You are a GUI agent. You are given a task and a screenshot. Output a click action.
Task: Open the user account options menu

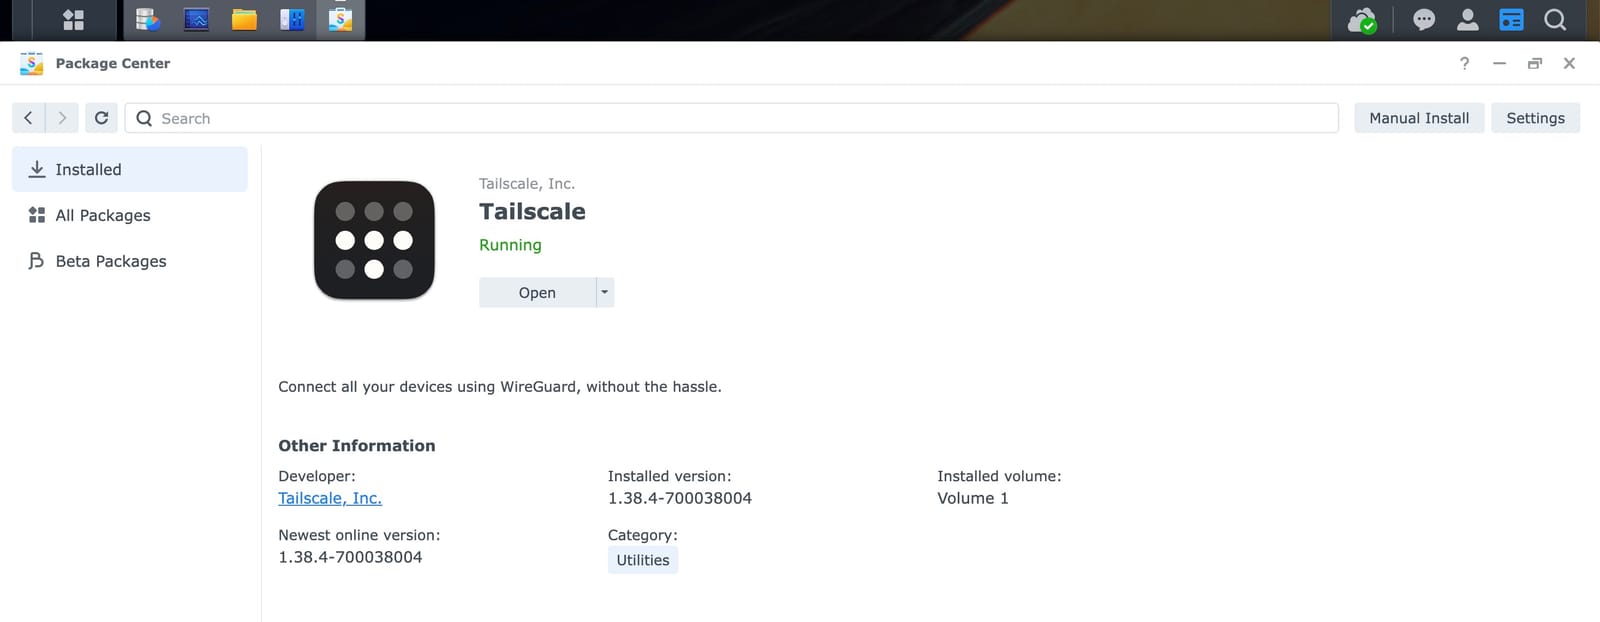(x=1468, y=20)
